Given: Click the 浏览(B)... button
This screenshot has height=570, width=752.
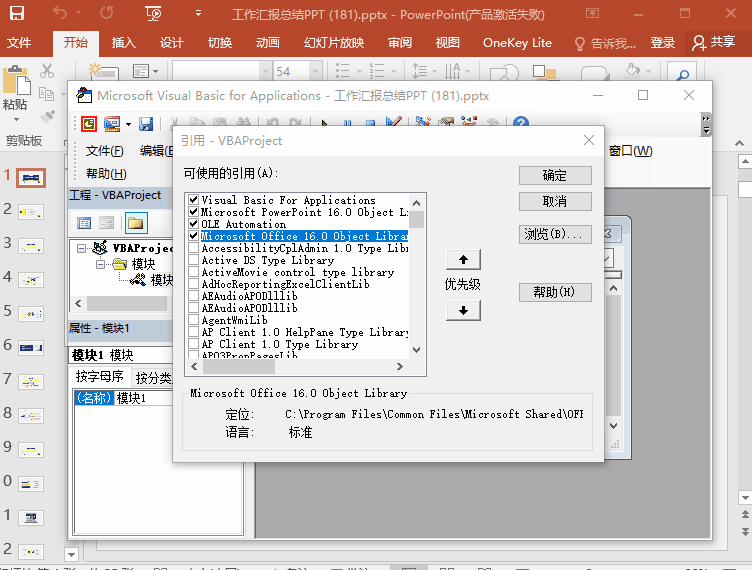Looking at the screenshot, I should point(555,234).
